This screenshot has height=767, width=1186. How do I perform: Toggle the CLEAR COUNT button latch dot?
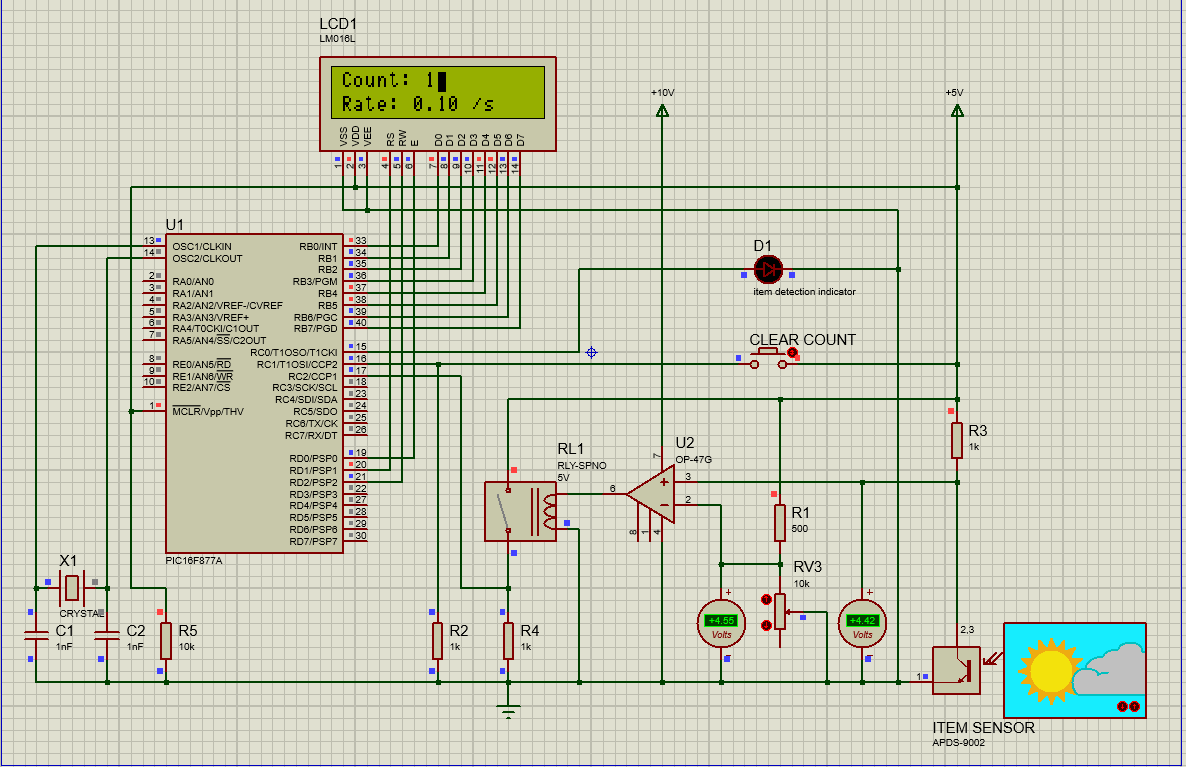pos(792,352)
